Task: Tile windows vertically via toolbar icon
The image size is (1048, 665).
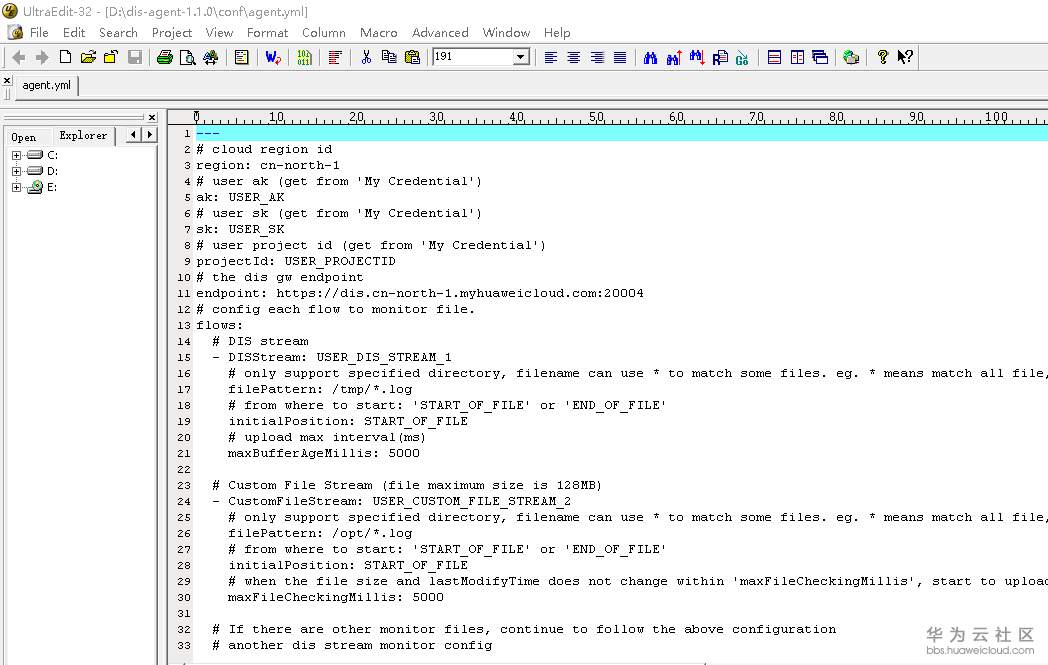Action: [x=797, y=57]
